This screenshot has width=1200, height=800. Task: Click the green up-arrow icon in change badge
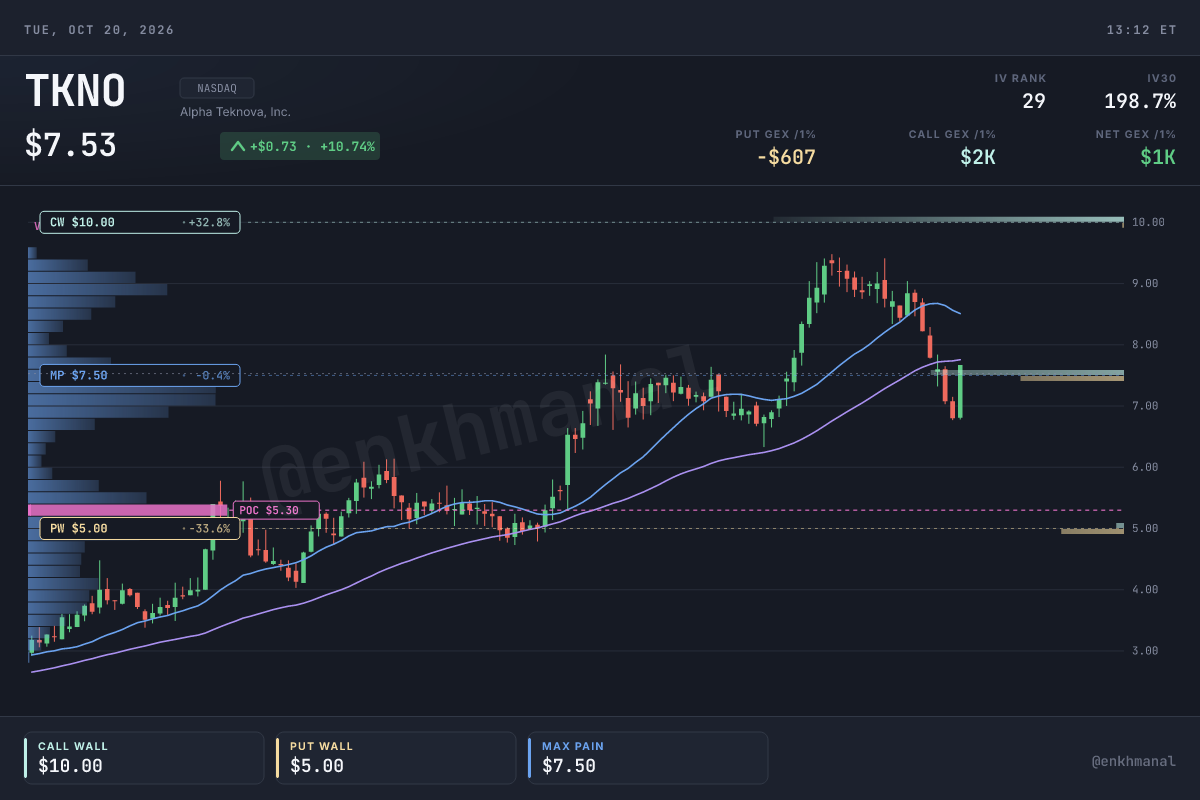pyautogui.click(x=237, y=146)
